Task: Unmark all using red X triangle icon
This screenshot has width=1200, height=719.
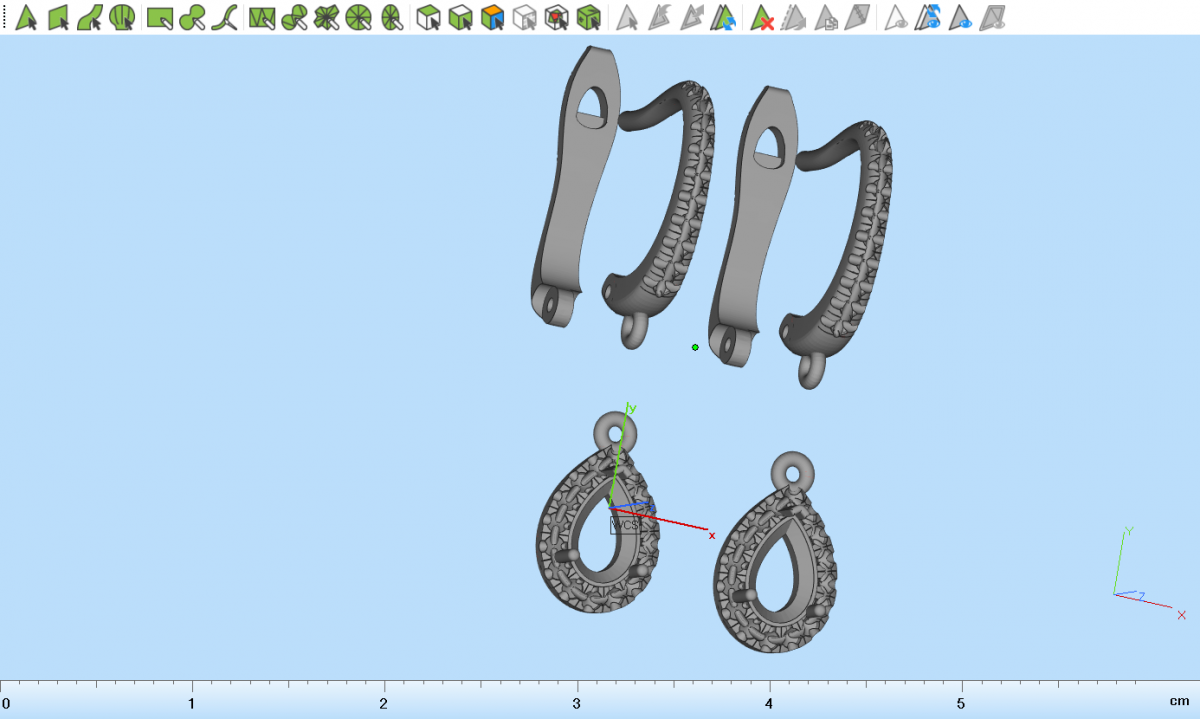Action: [763, 17]
